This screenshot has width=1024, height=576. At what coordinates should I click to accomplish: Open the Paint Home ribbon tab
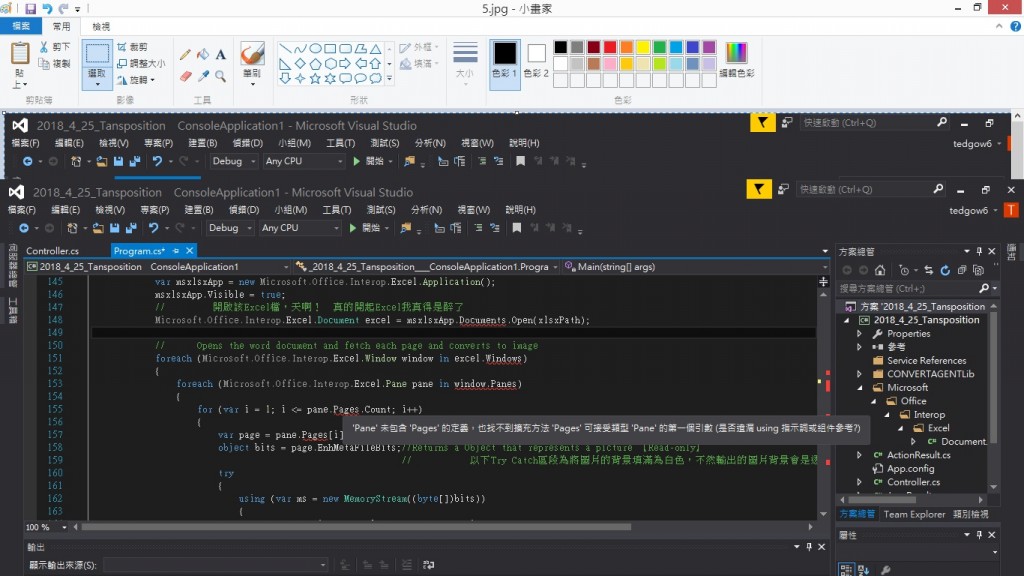click(61, 26)
